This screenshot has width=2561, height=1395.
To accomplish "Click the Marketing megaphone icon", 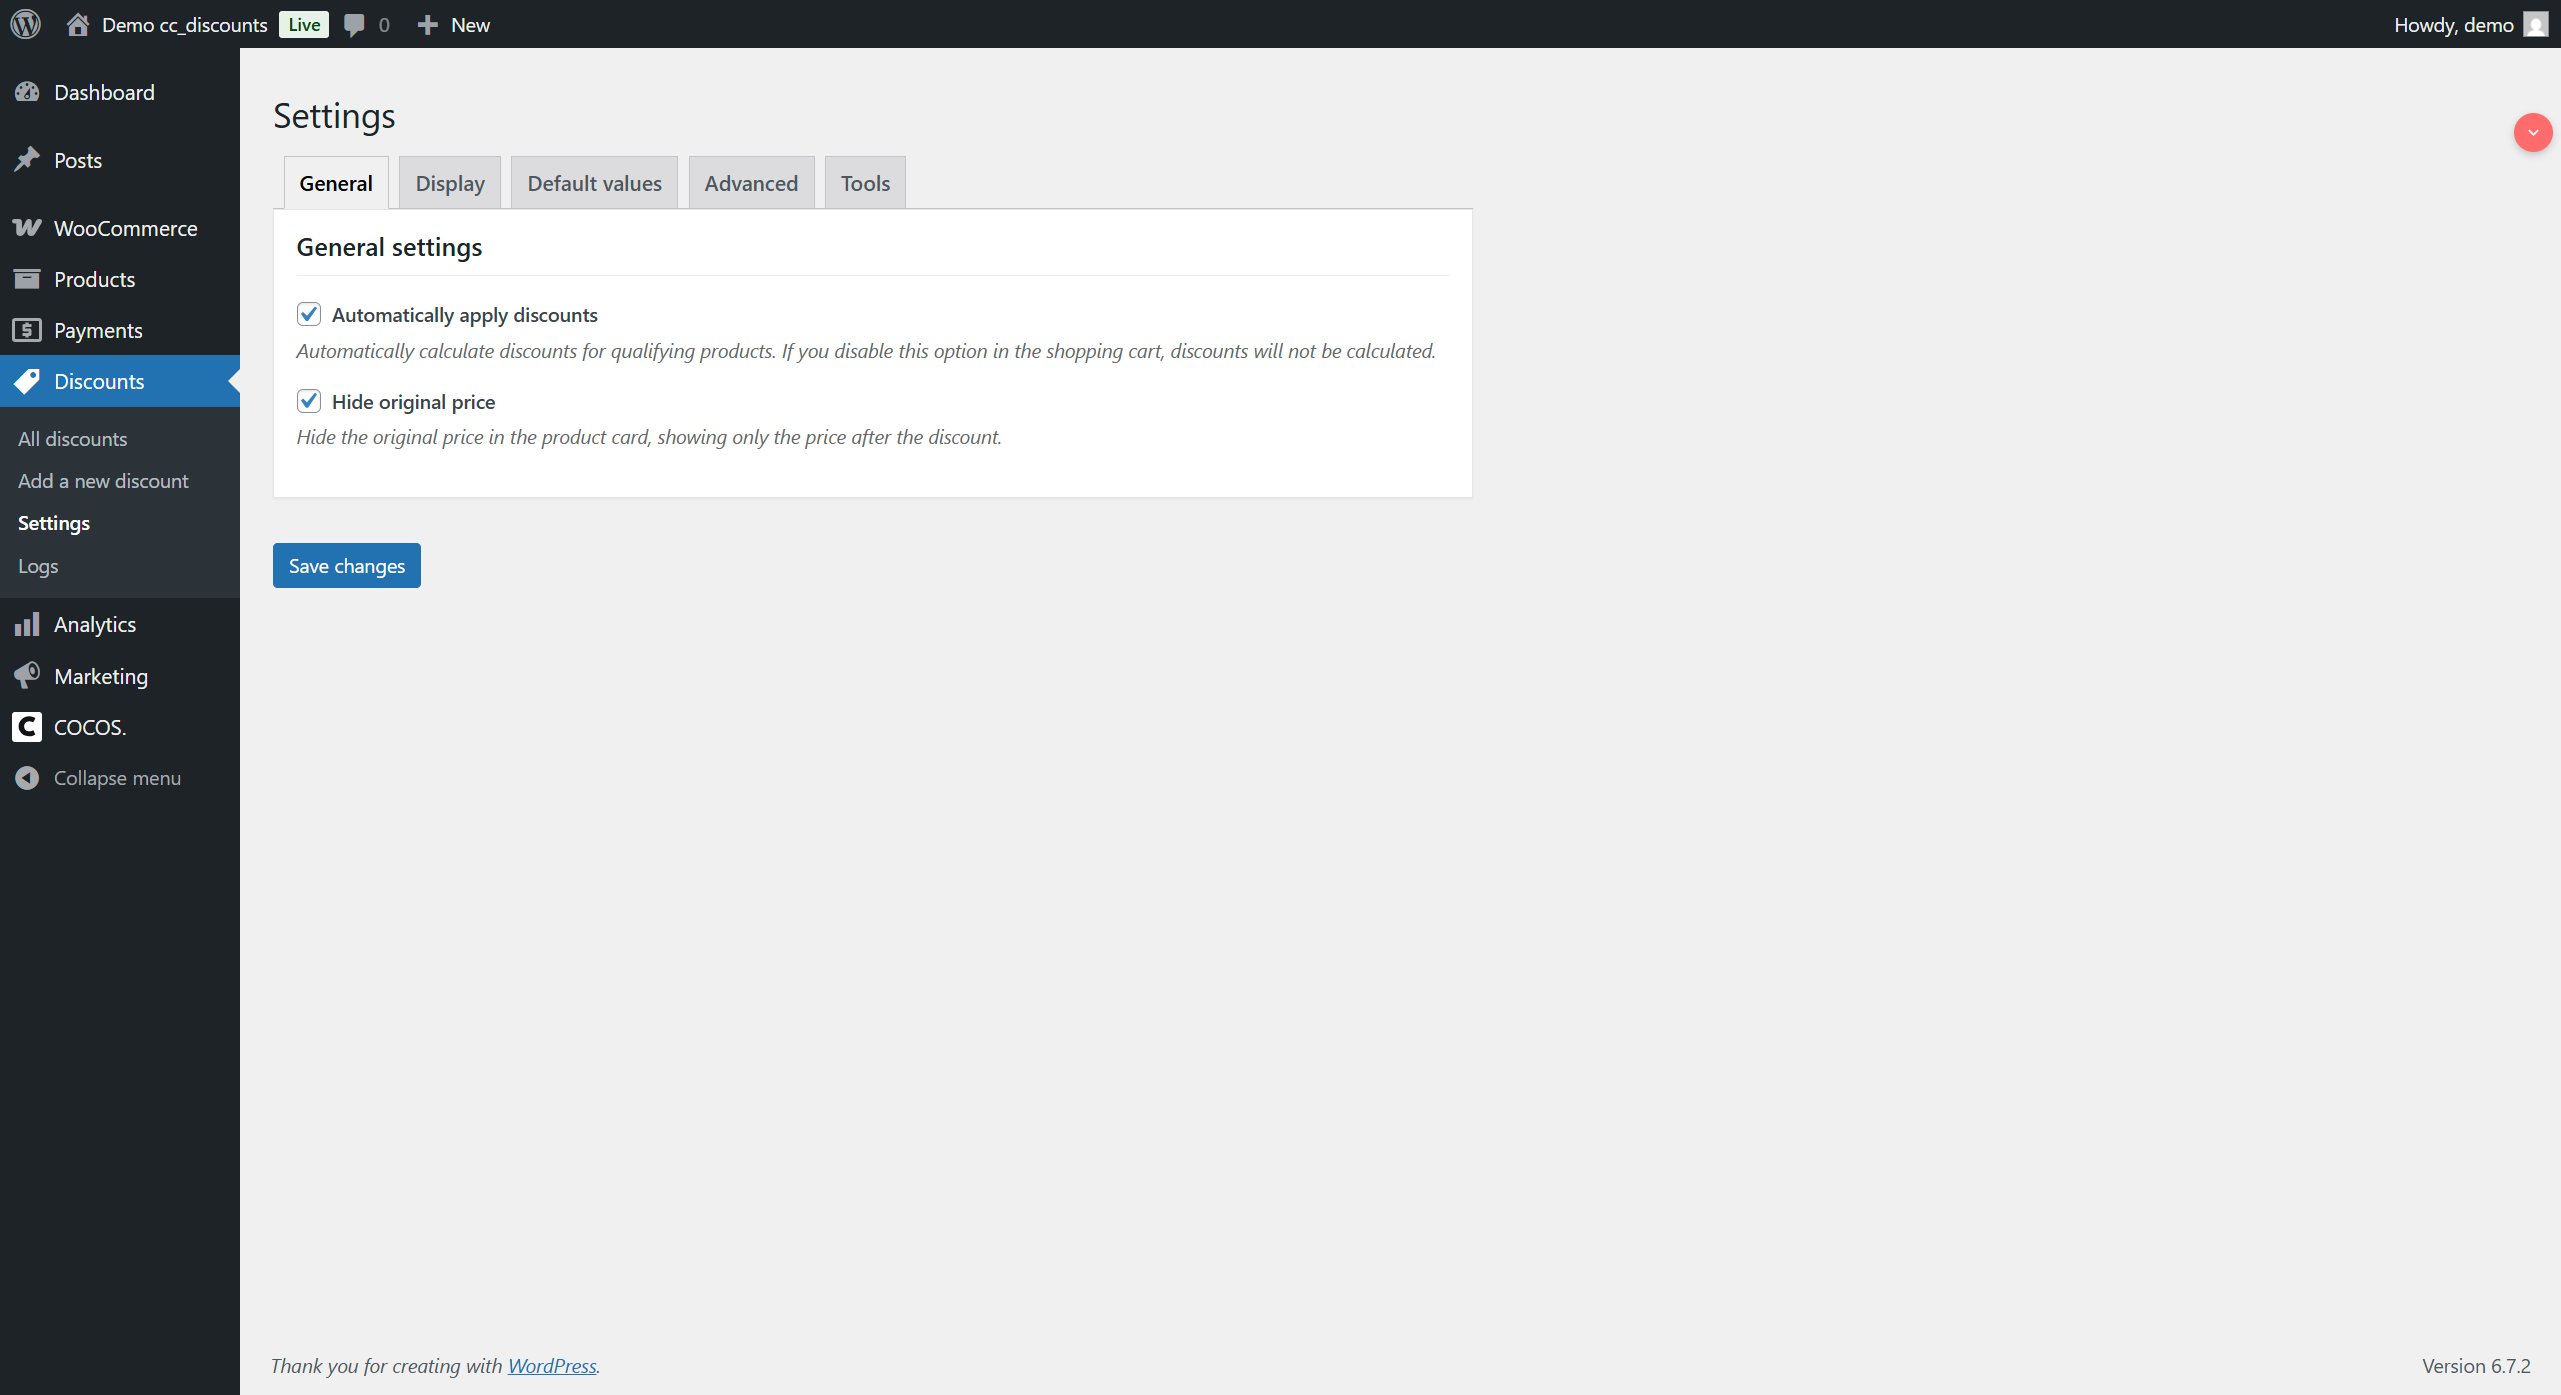I will coord(27,676).
